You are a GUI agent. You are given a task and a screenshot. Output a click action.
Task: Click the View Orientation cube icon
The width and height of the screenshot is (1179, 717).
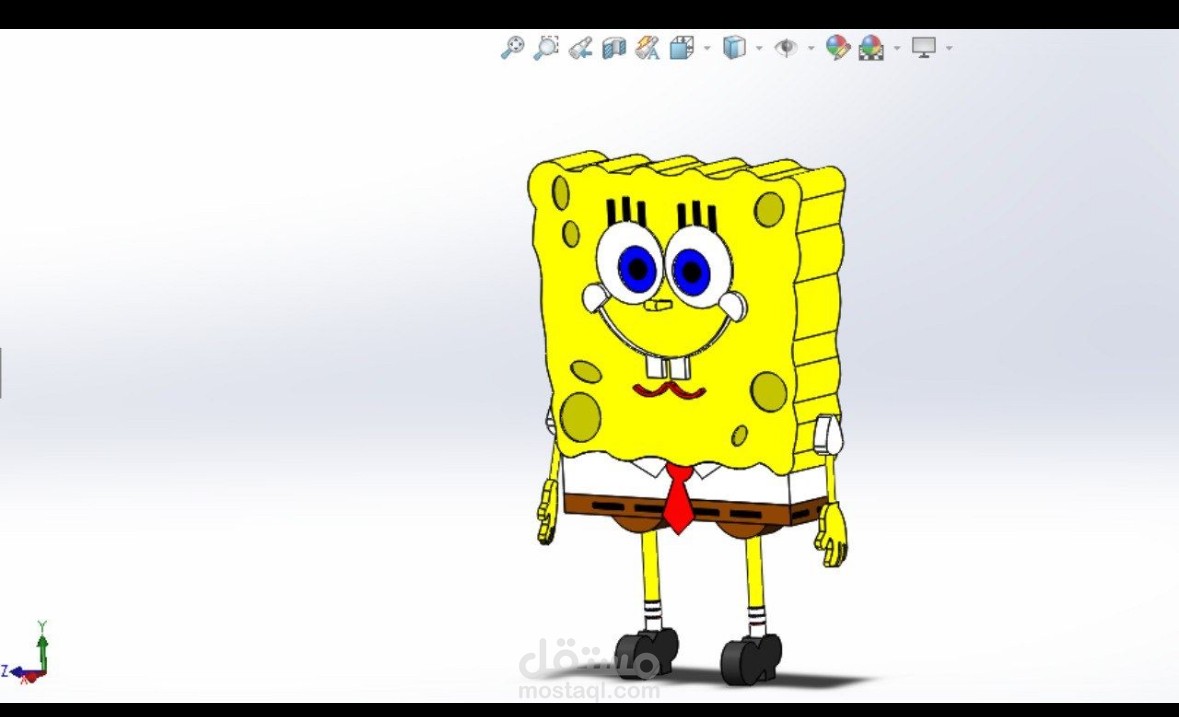(x=681, y=48)
